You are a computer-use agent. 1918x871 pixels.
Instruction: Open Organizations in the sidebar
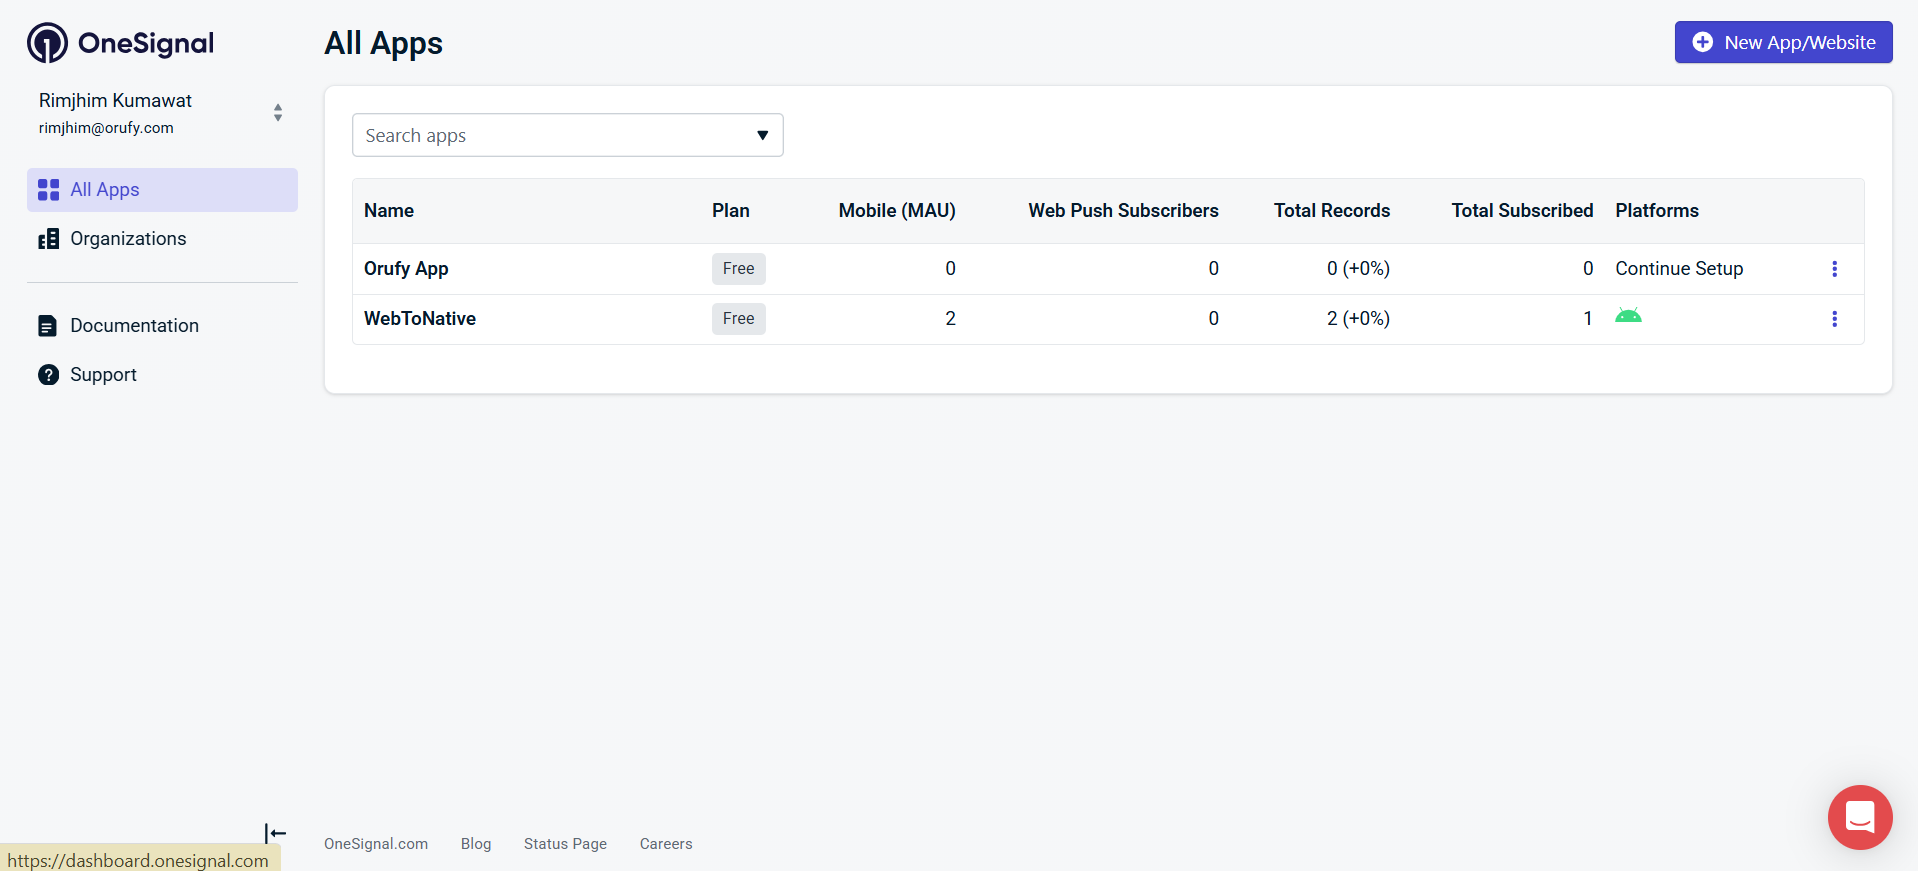pyautogui.click(x=162, y=239)
